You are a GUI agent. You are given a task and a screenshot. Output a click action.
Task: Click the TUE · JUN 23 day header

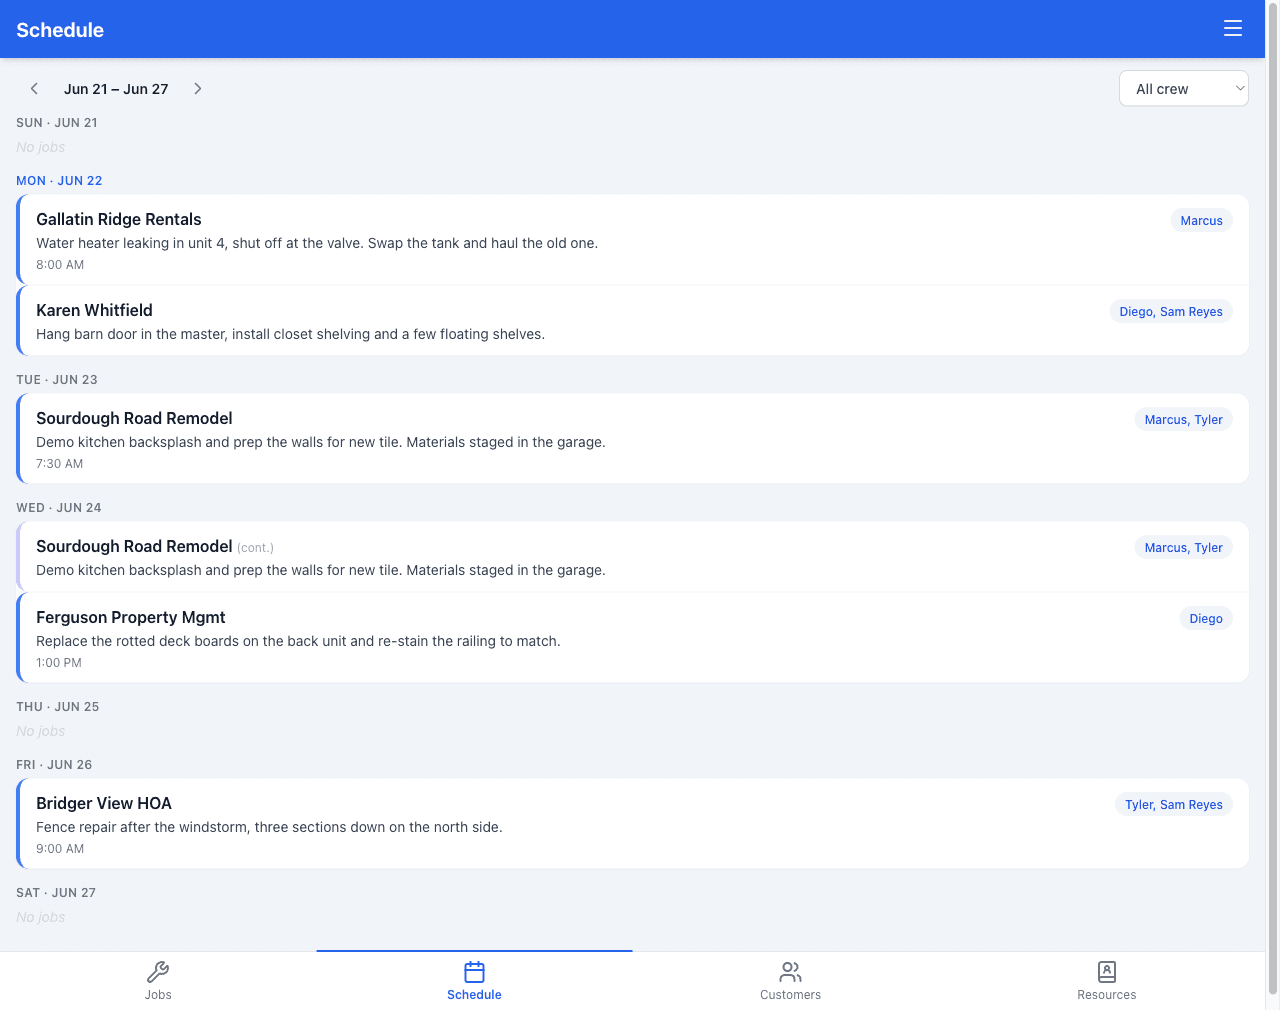pyautogui.click(x=57, y=380)
